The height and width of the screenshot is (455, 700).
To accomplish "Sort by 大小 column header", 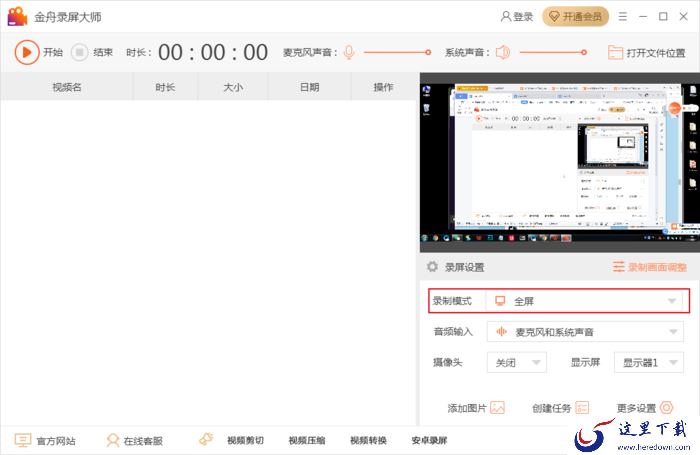I will click(x=233, y=87).
